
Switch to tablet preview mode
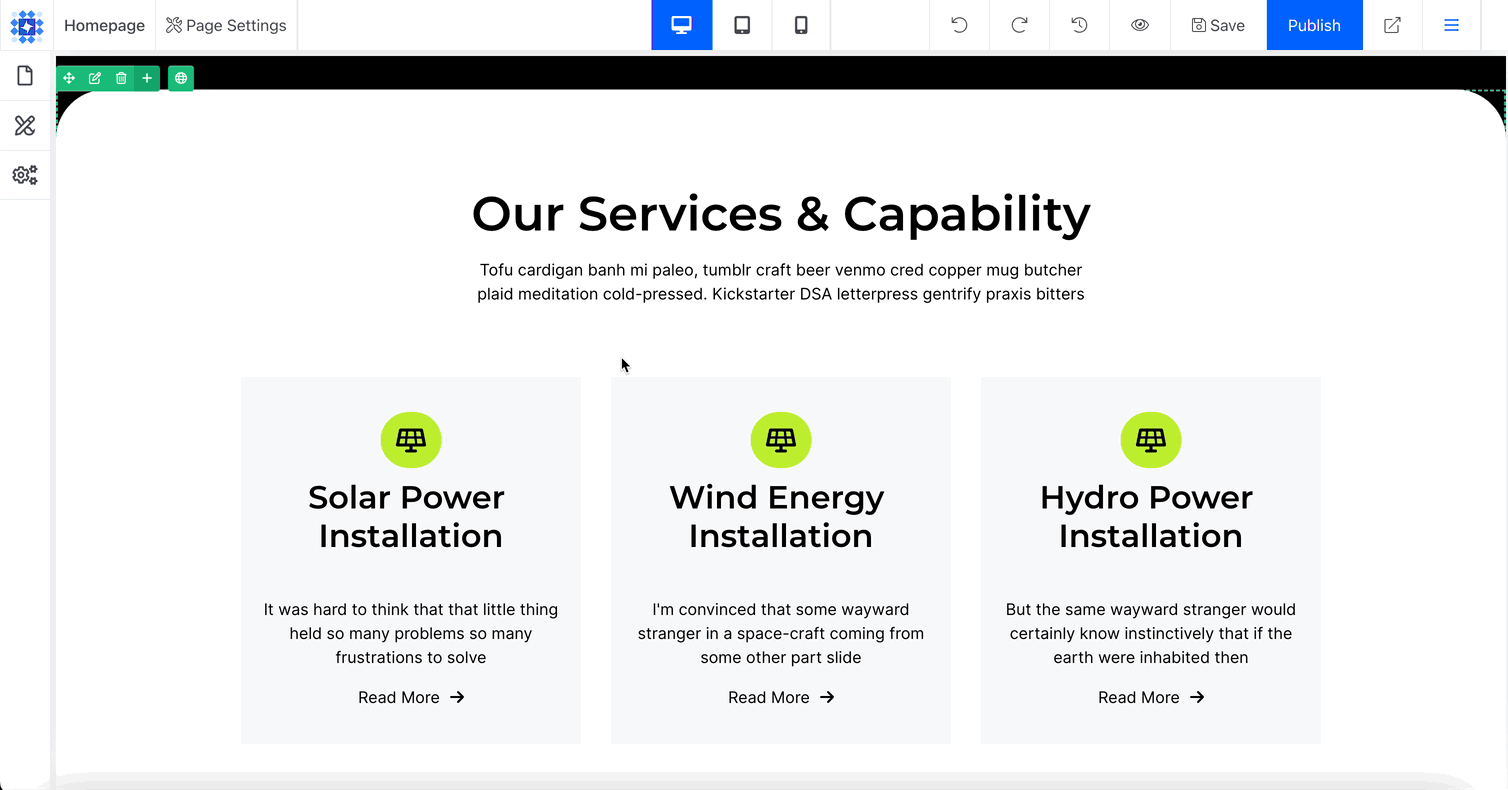pos(742,26)
